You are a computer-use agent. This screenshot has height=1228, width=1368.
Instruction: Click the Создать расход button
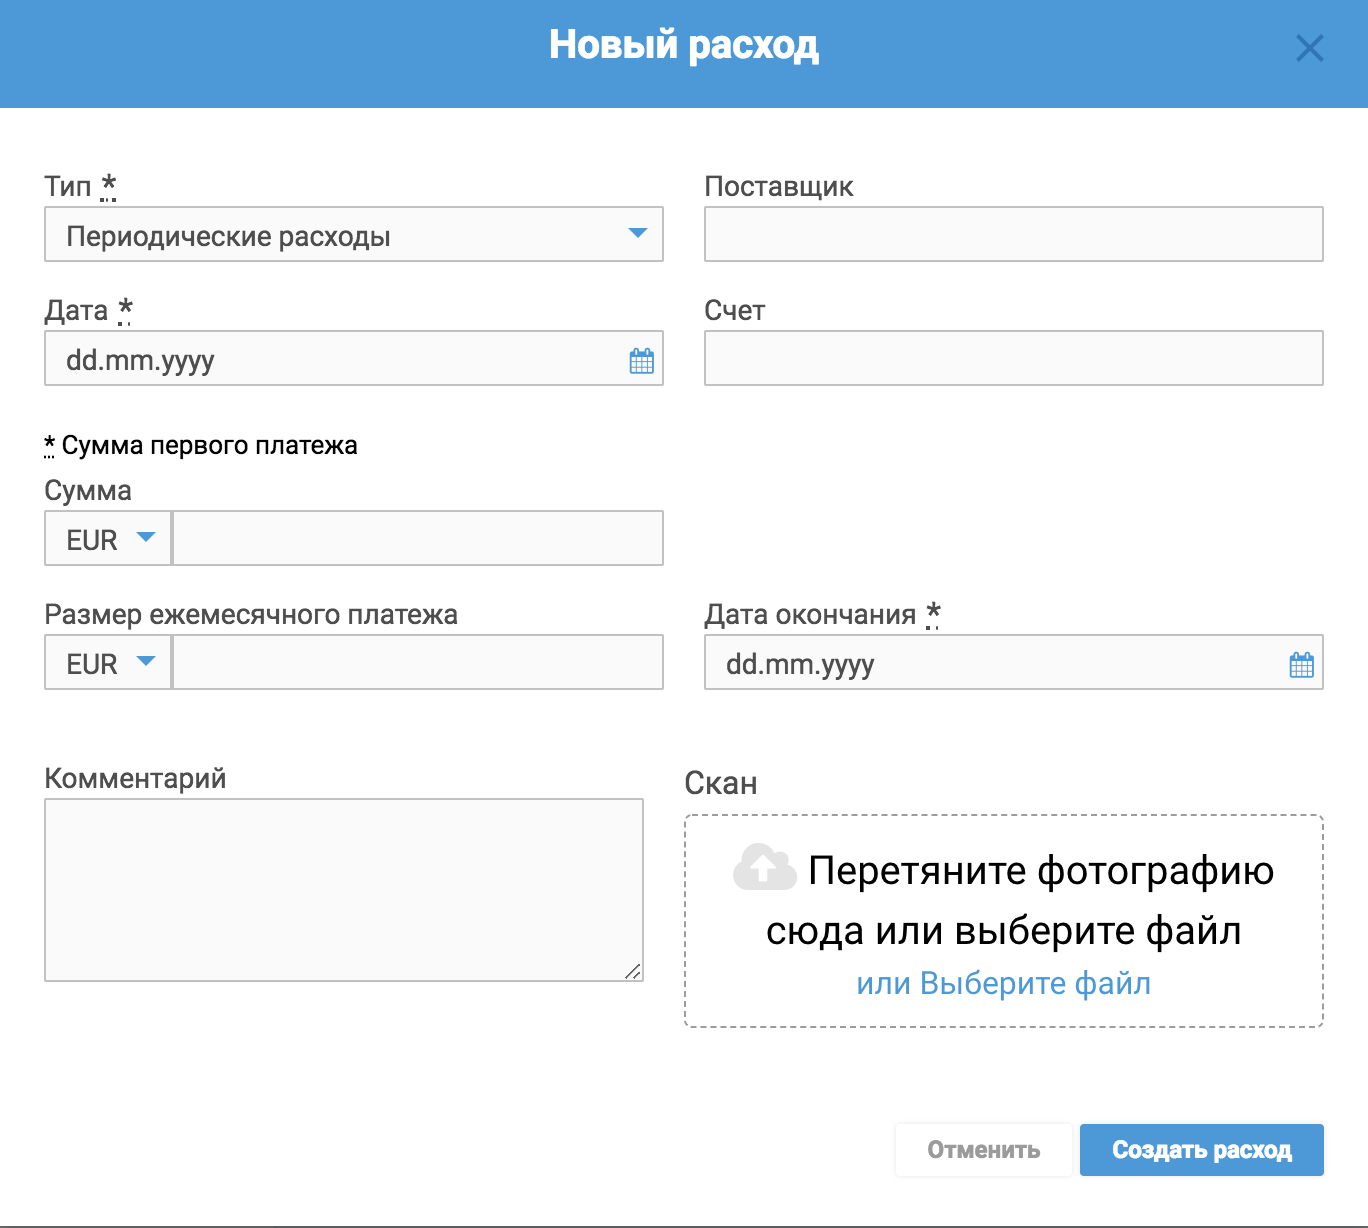click(1202, 1150)
